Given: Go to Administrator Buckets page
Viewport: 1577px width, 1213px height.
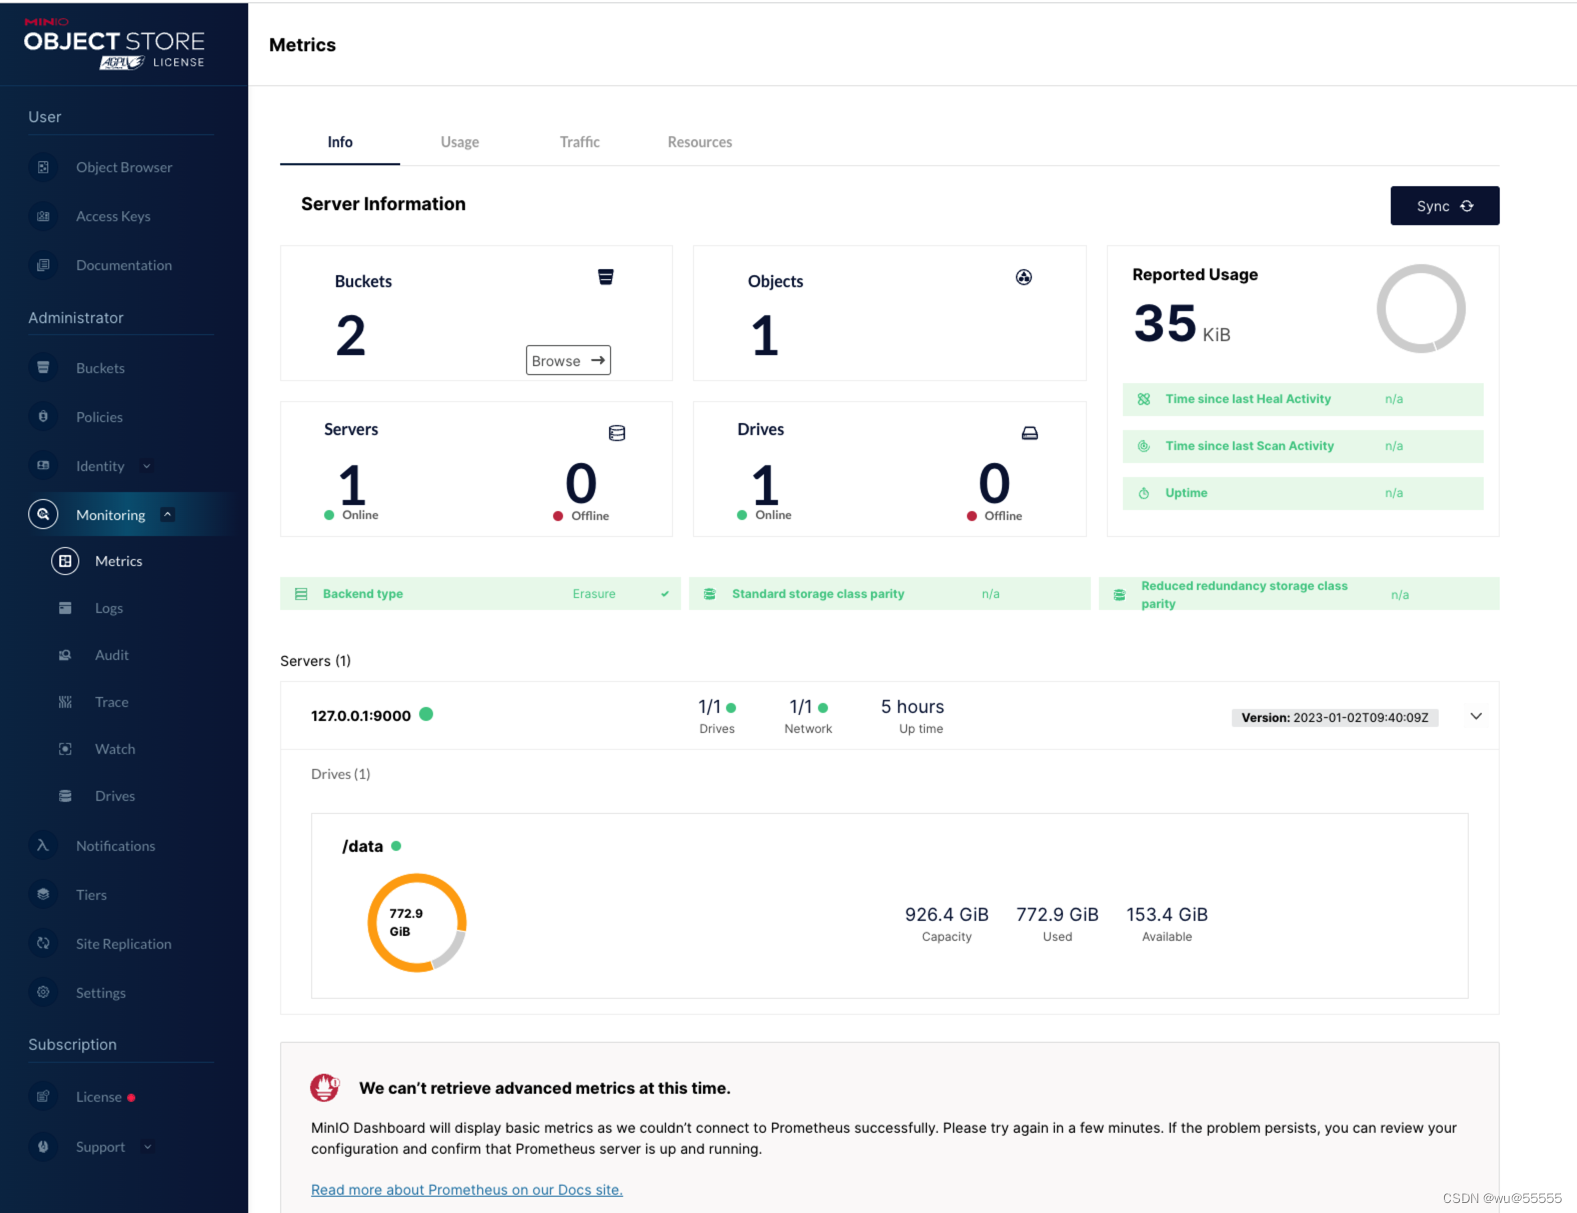Looking at the screenshot, I should [100, 368].
